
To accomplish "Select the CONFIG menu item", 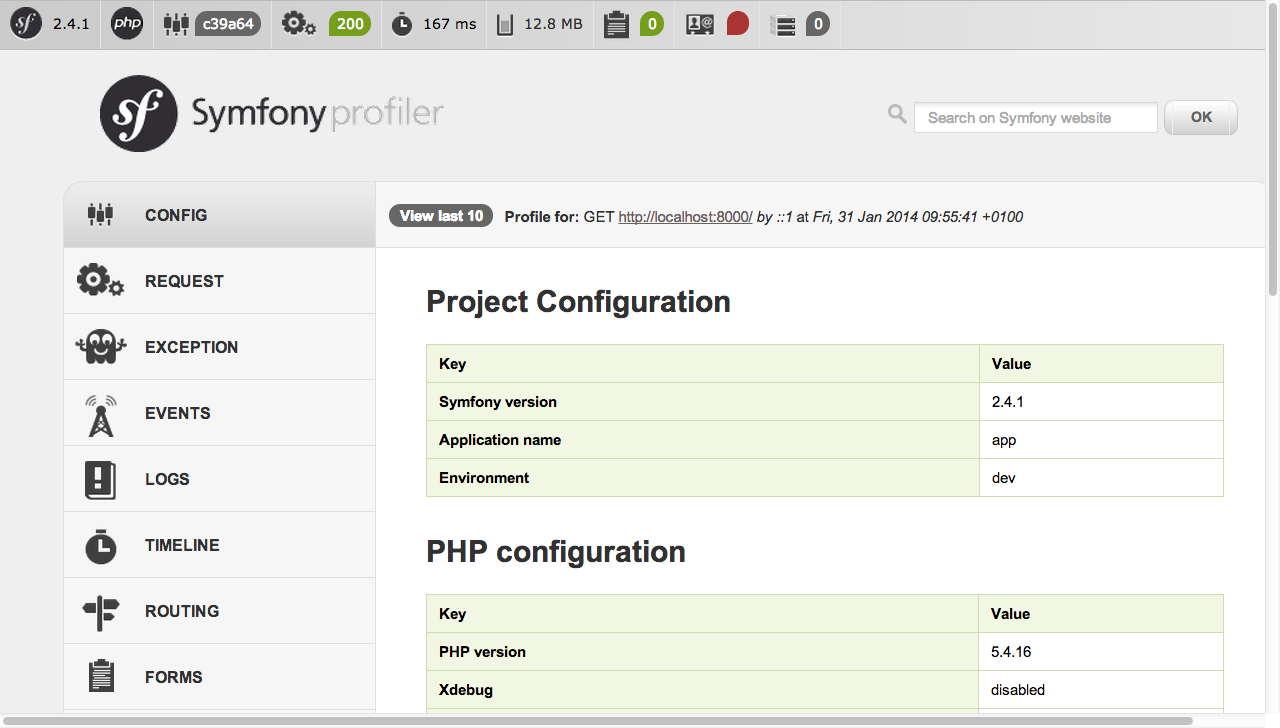I will (x=220, y=215).
